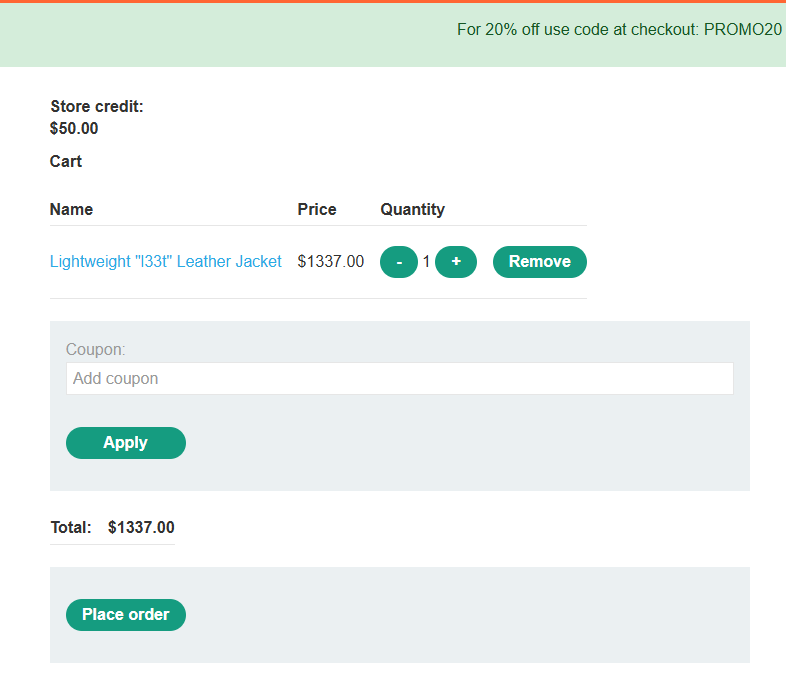Click the $1337.00 item price in the jacket row
Image resolution: width=786 pixels, height=684 pixels.
[331, 262]
